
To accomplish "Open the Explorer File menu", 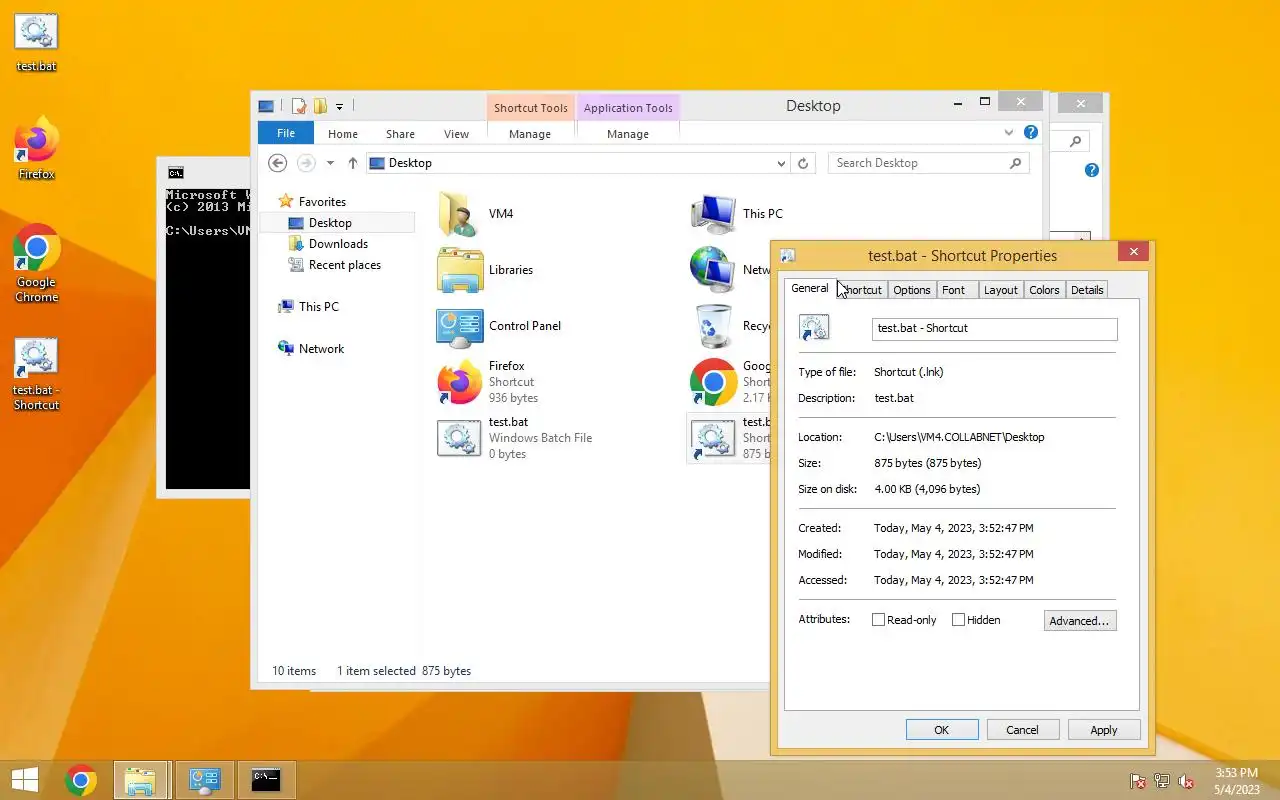I will (x=286, y=133).
